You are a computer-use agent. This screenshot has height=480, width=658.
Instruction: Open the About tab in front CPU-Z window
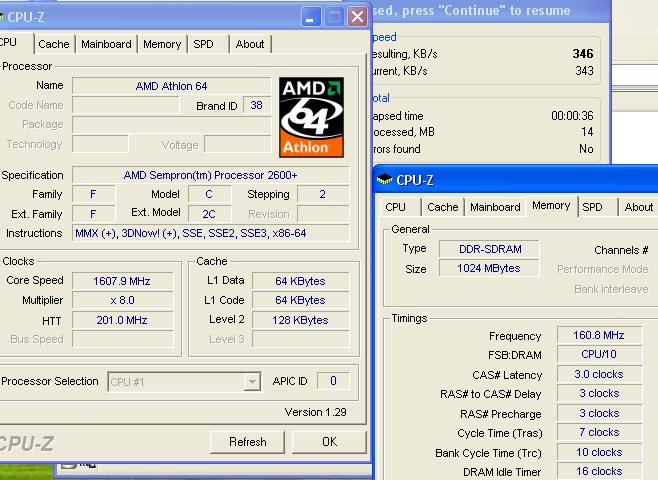coord(250,44)
